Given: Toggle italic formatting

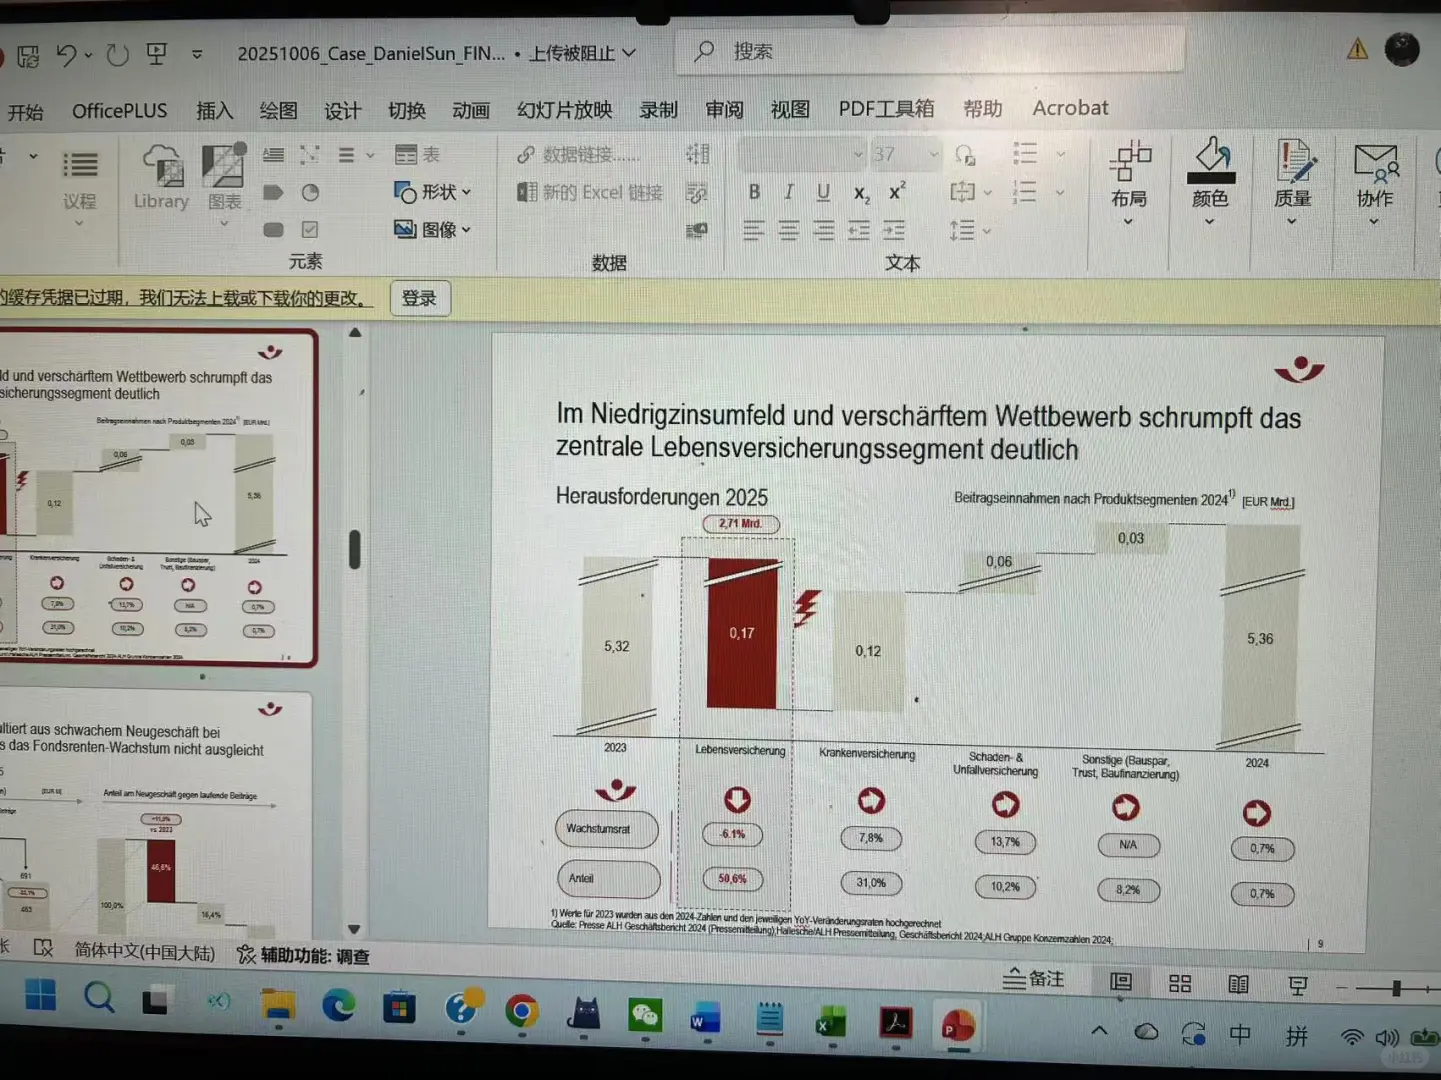Looking at the screenshot, I should [x=789, y=191].
